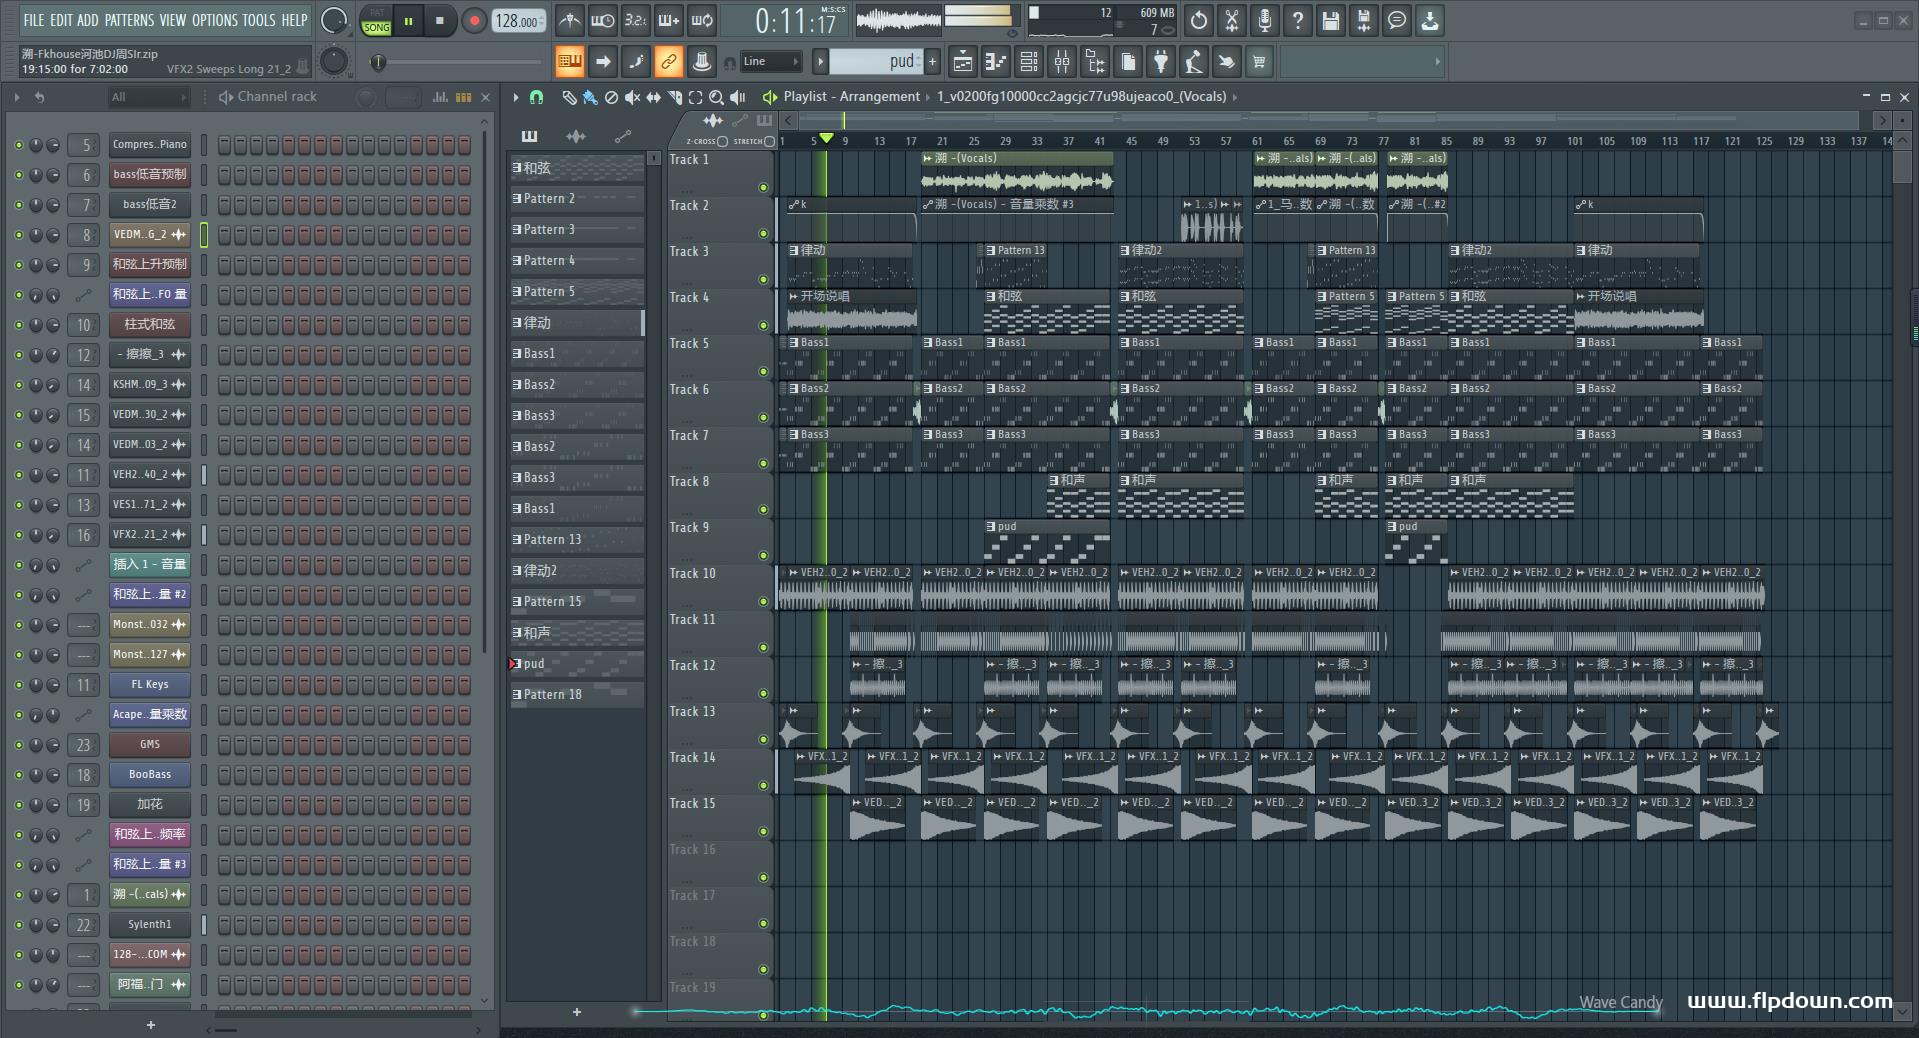Mute the GMS channel green LED
The height and width of the screenshot is (1038, 1919).
click(18, 745)
